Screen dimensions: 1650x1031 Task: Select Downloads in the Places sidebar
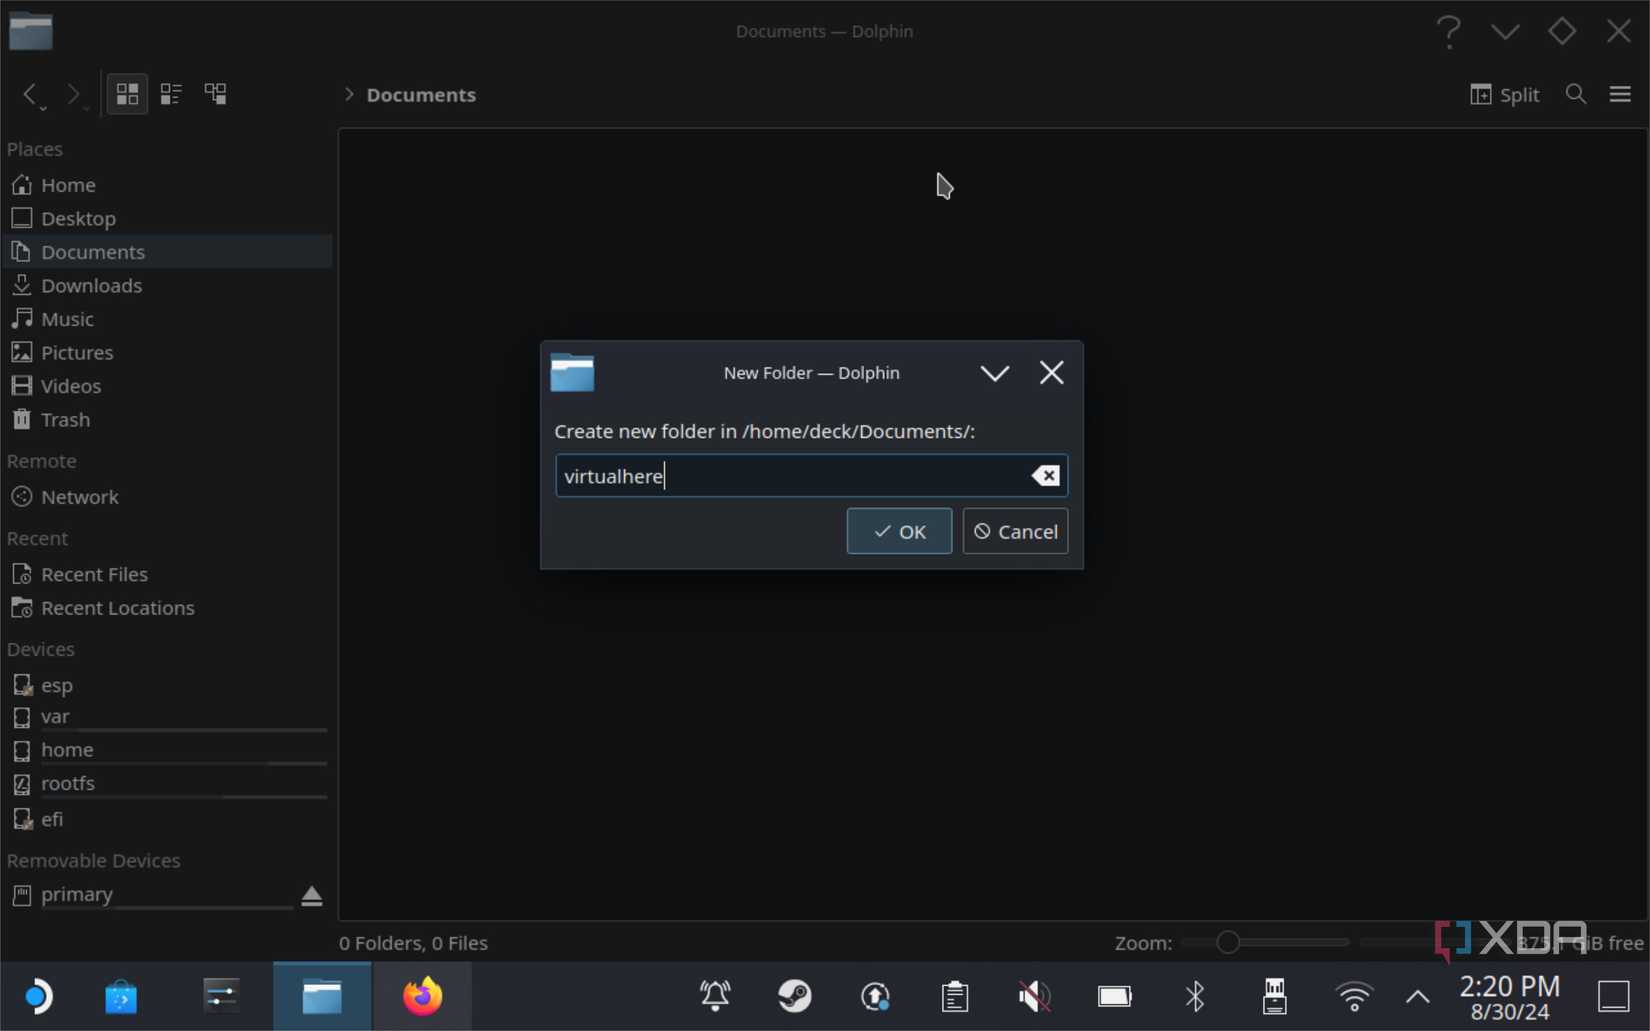(90, 285)
